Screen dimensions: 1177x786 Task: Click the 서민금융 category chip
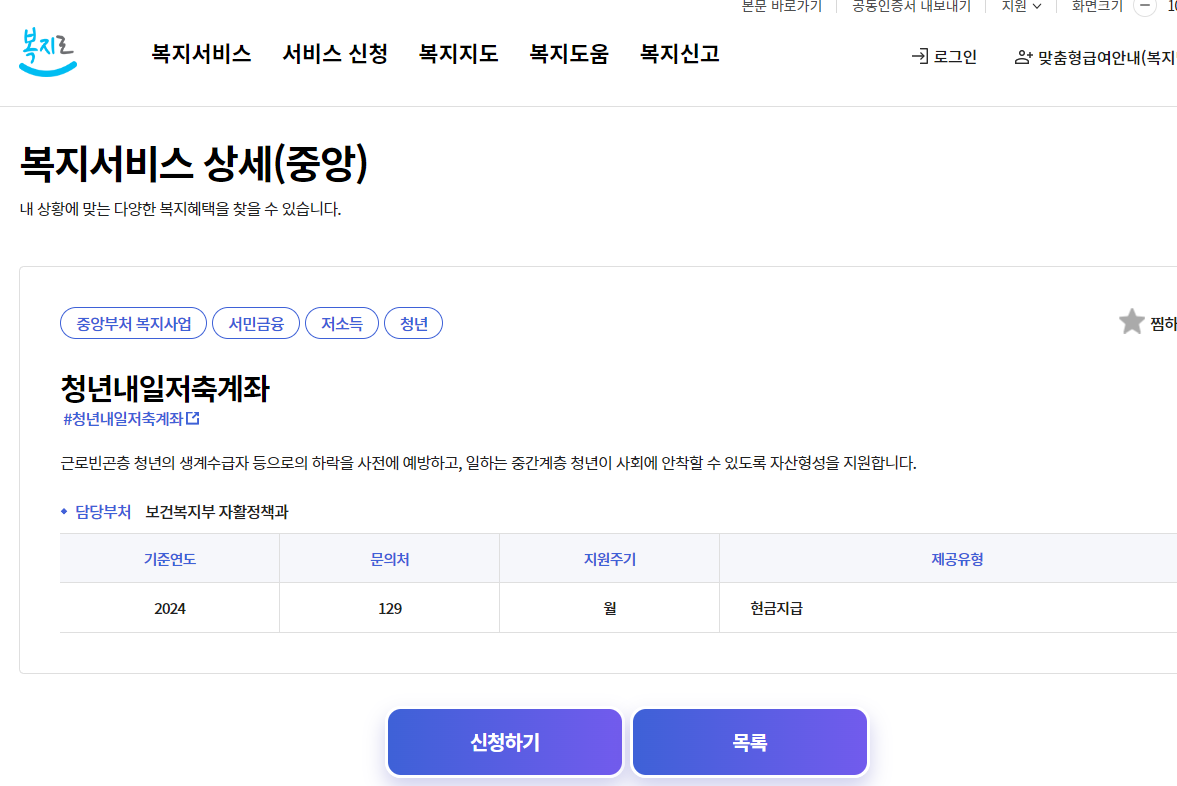pyautogui.click(x=256, y=322)
